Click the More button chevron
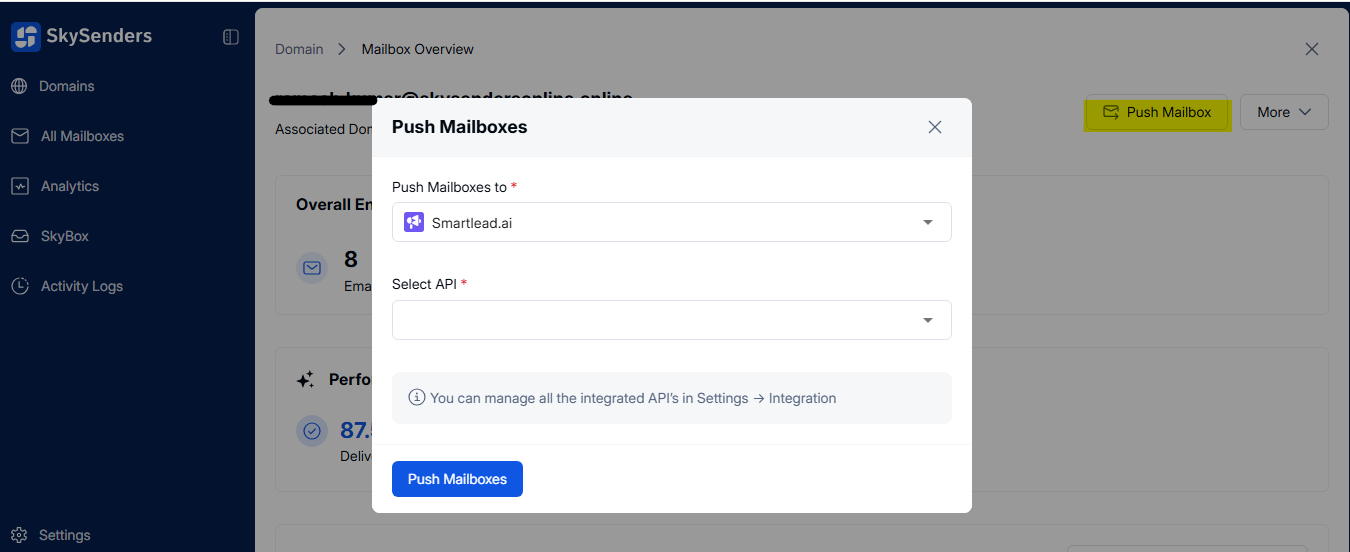The width and height of the screenshot is (1350, 552). [x=1305, y=112]
